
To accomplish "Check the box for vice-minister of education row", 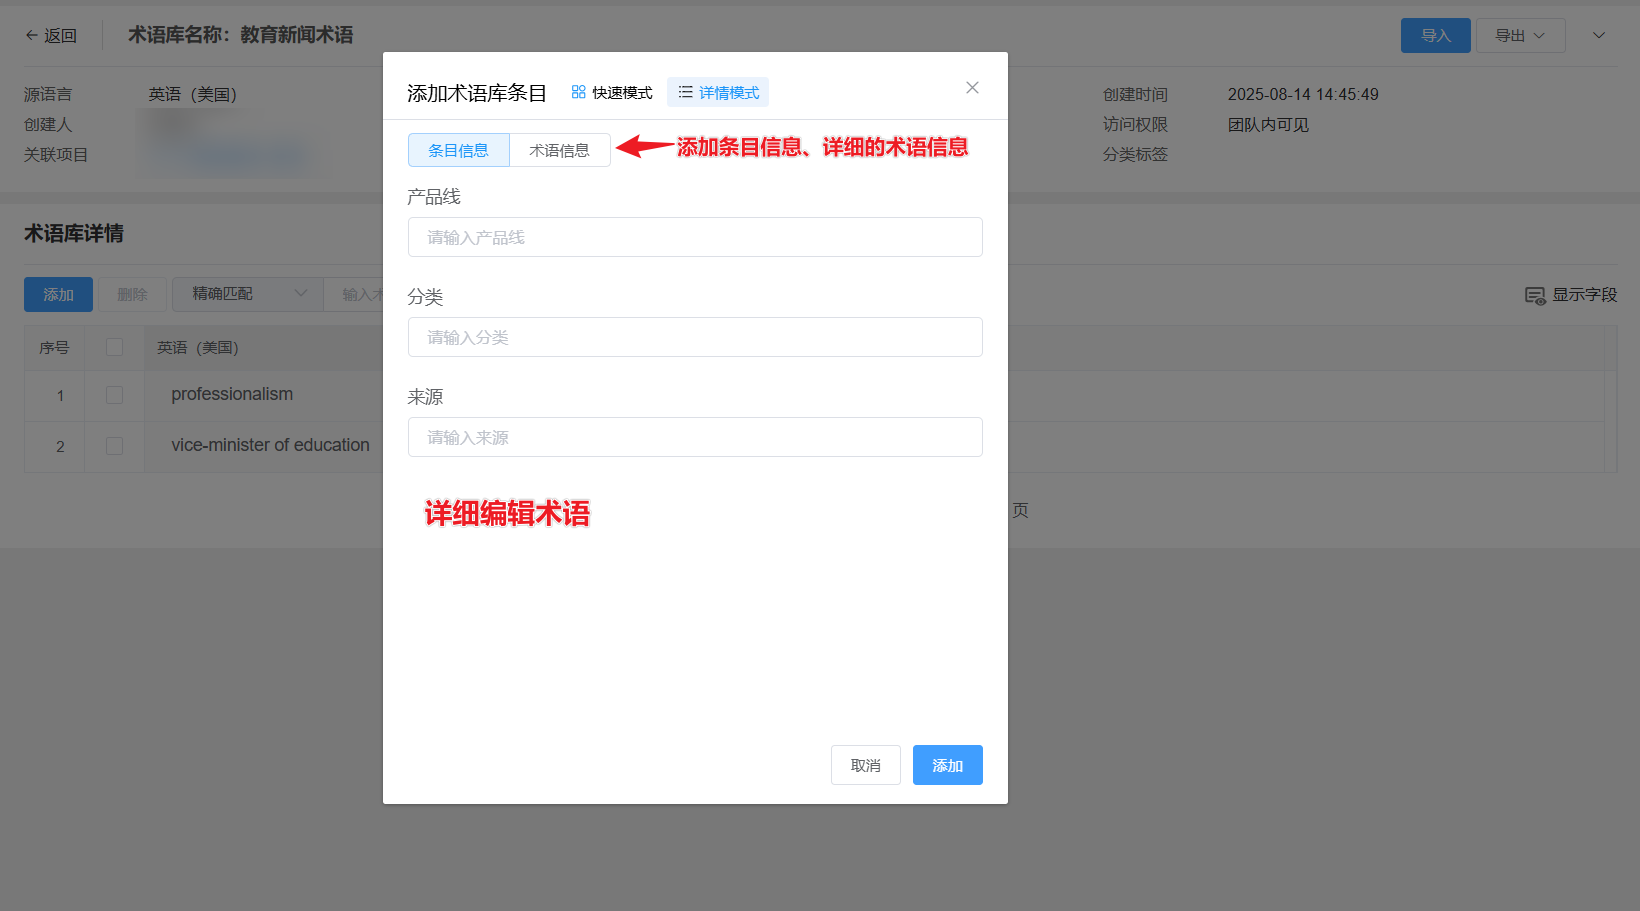I will click(x=115, y=446).
